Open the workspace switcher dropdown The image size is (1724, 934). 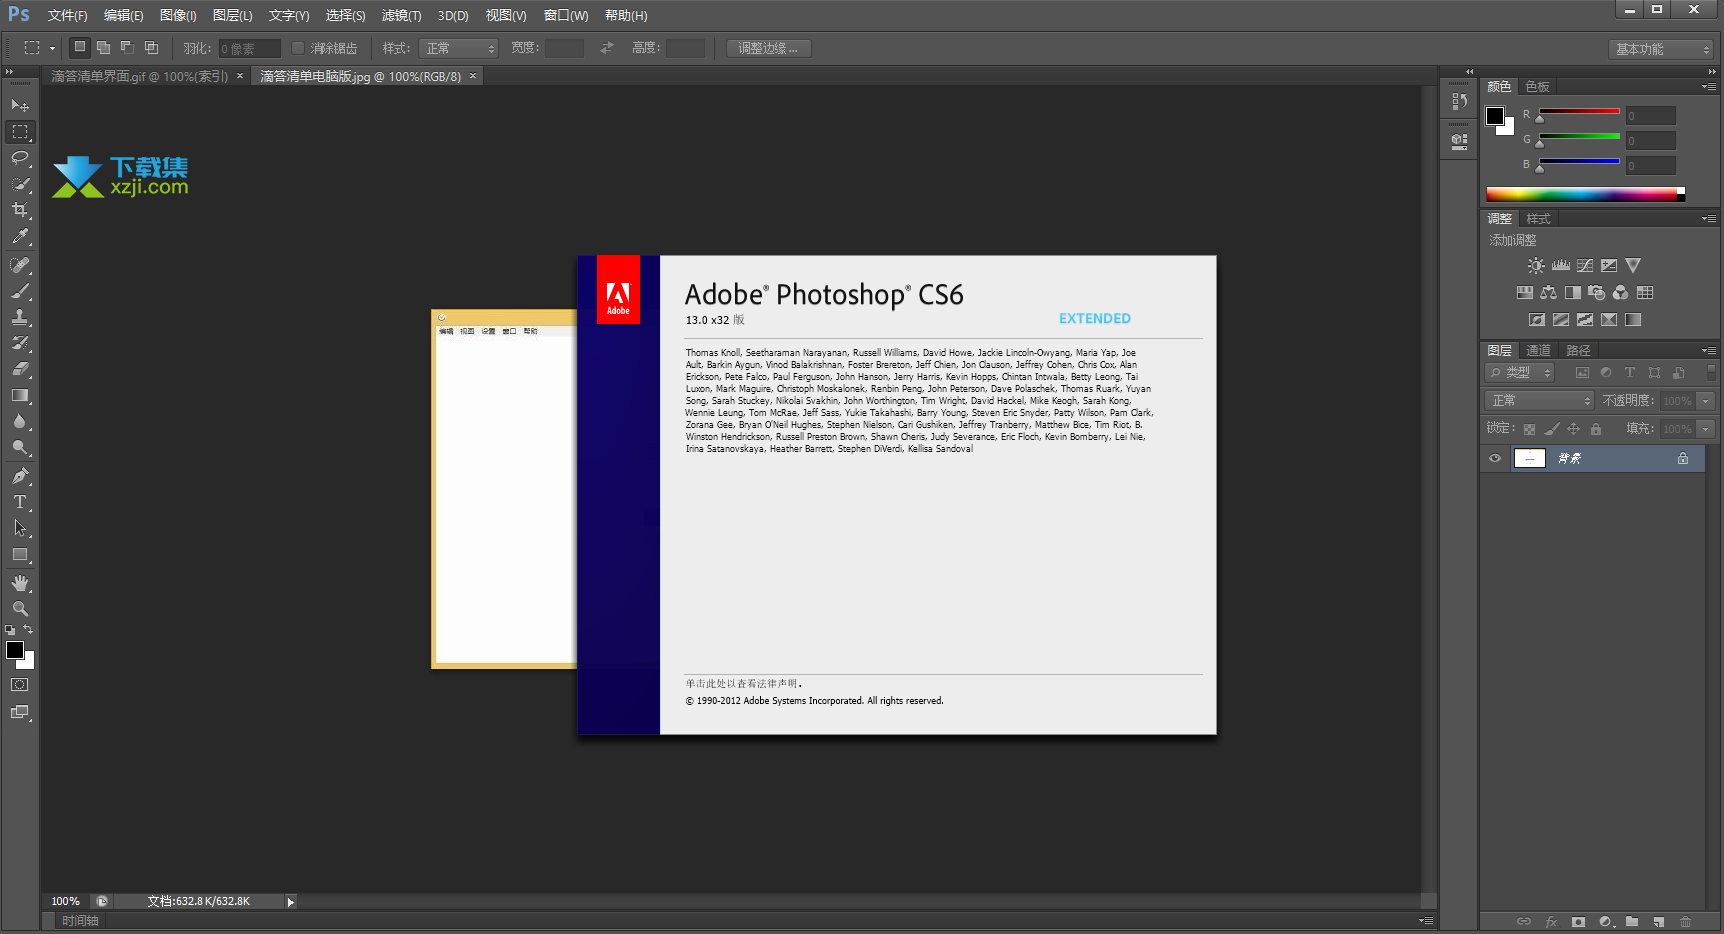(x=1661, y=49)
